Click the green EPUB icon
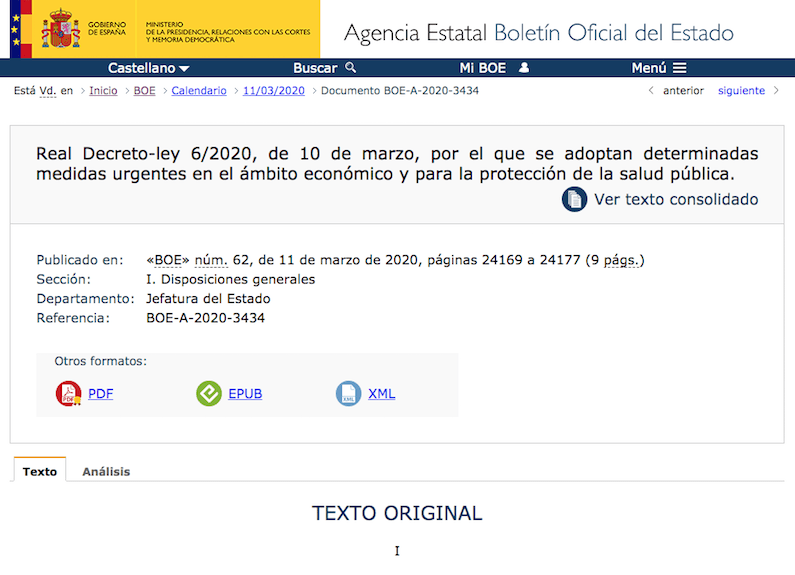Viewport: 795px width, 575px height. coord(209,393)
